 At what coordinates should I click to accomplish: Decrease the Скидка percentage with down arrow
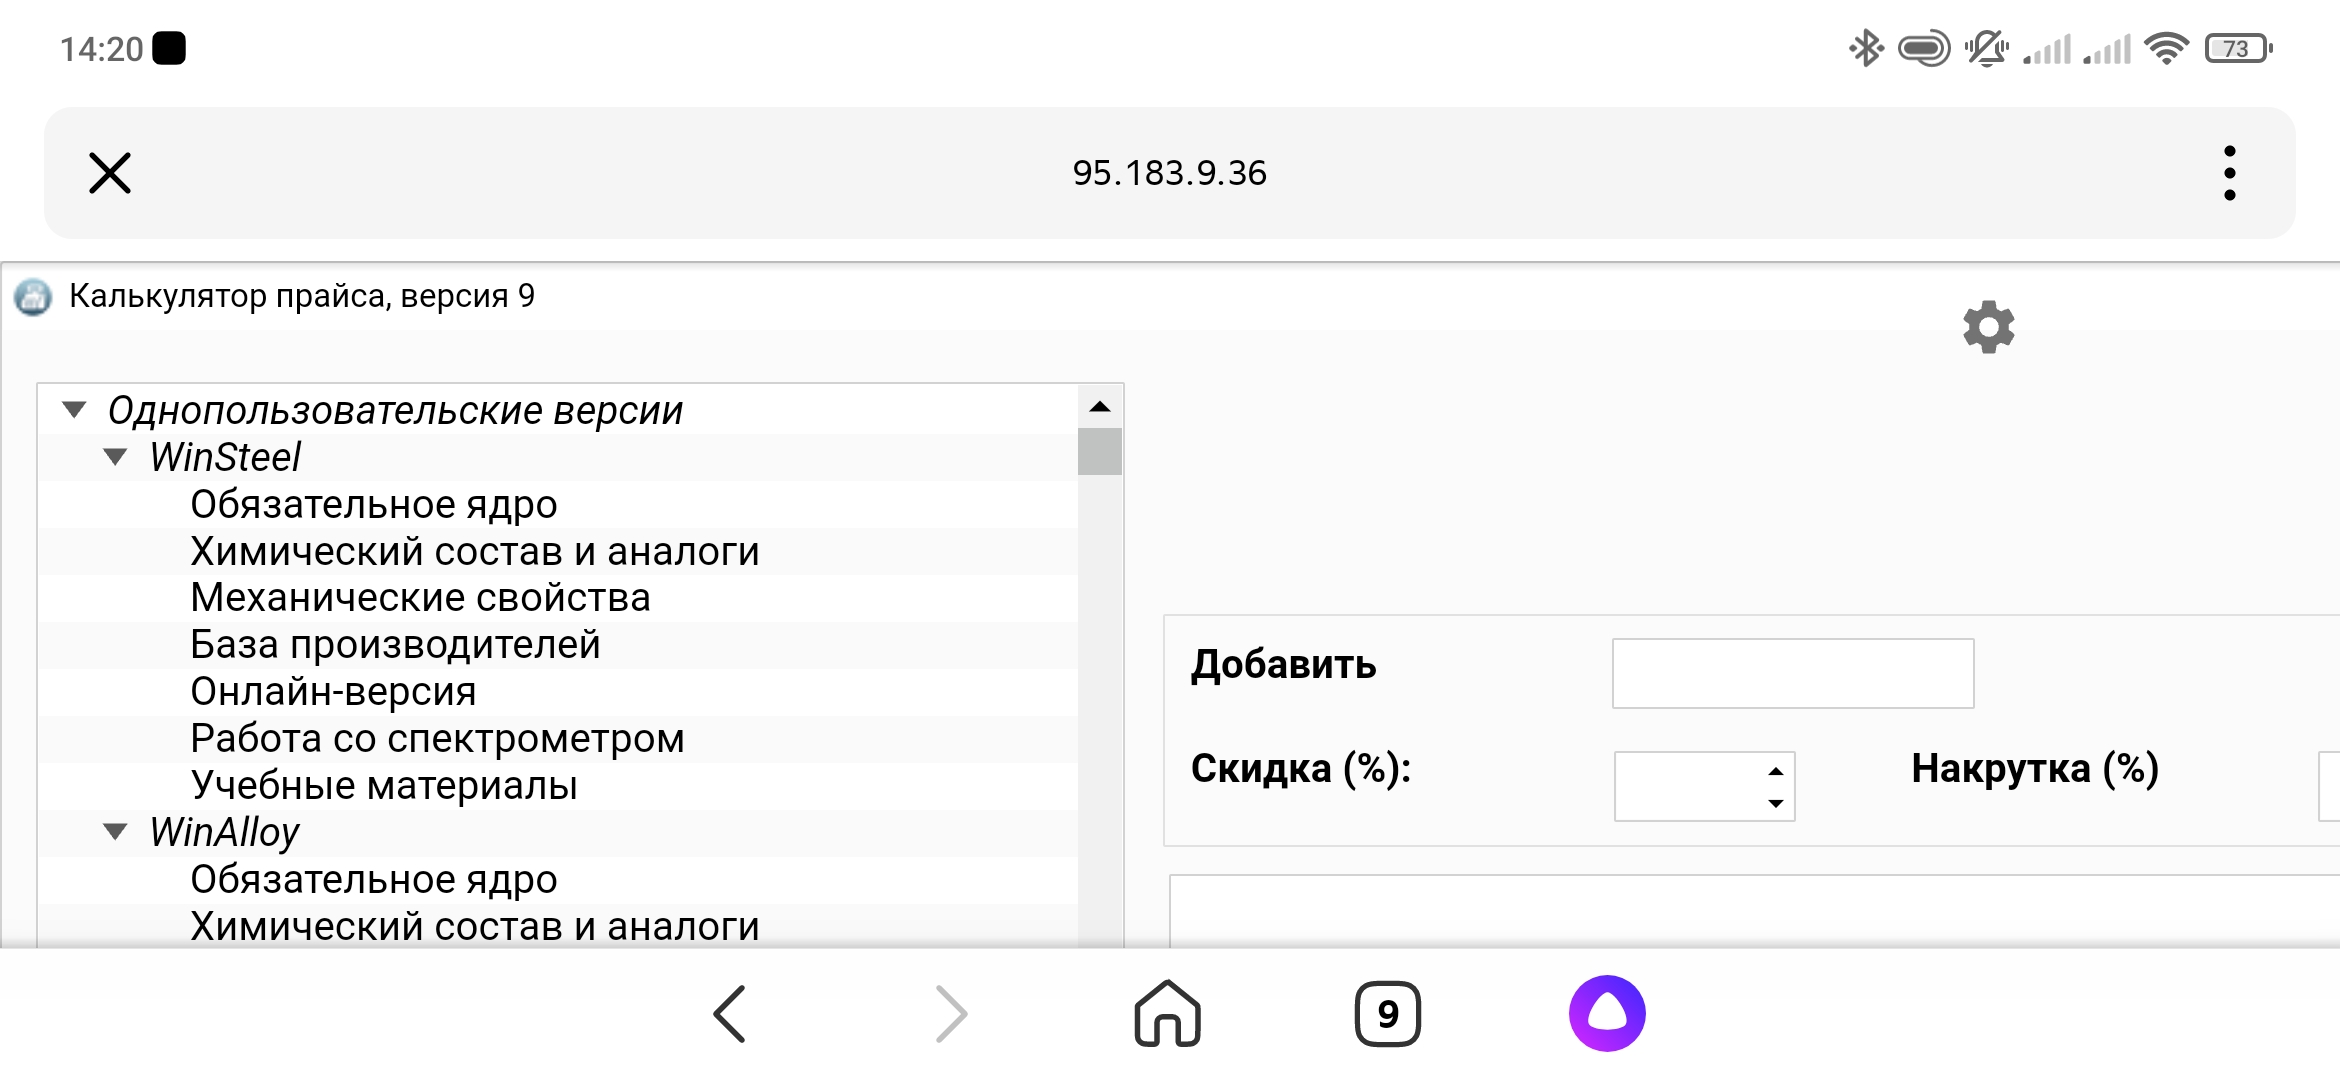click(1775, 803)
